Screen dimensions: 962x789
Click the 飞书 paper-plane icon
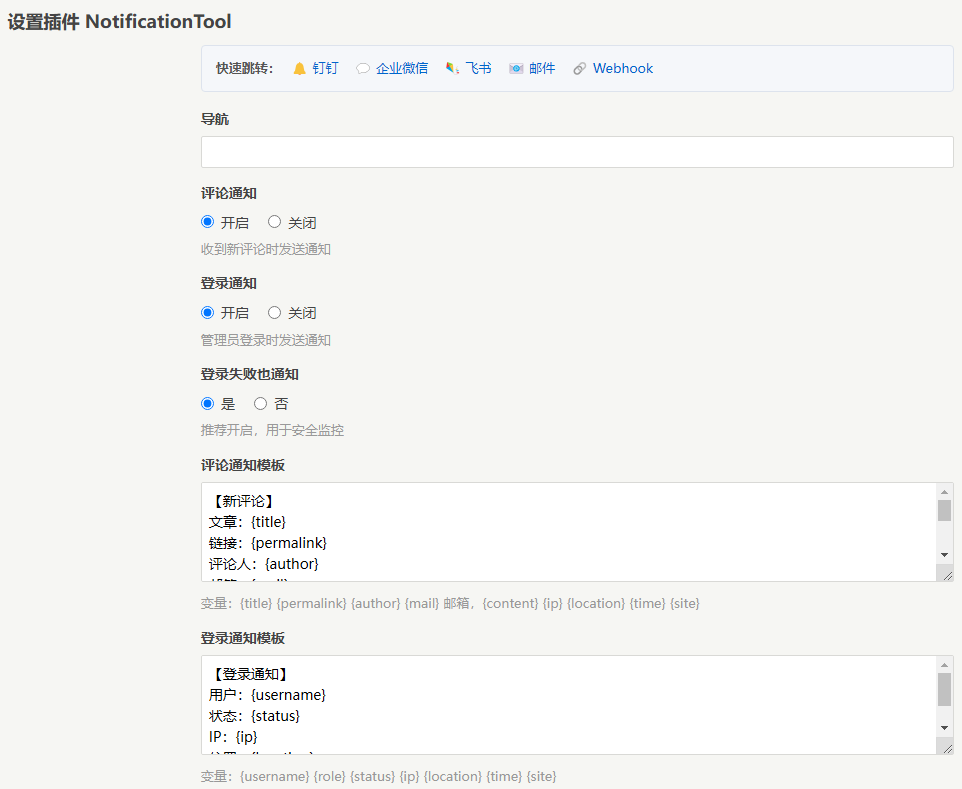(x=452, y=68)
